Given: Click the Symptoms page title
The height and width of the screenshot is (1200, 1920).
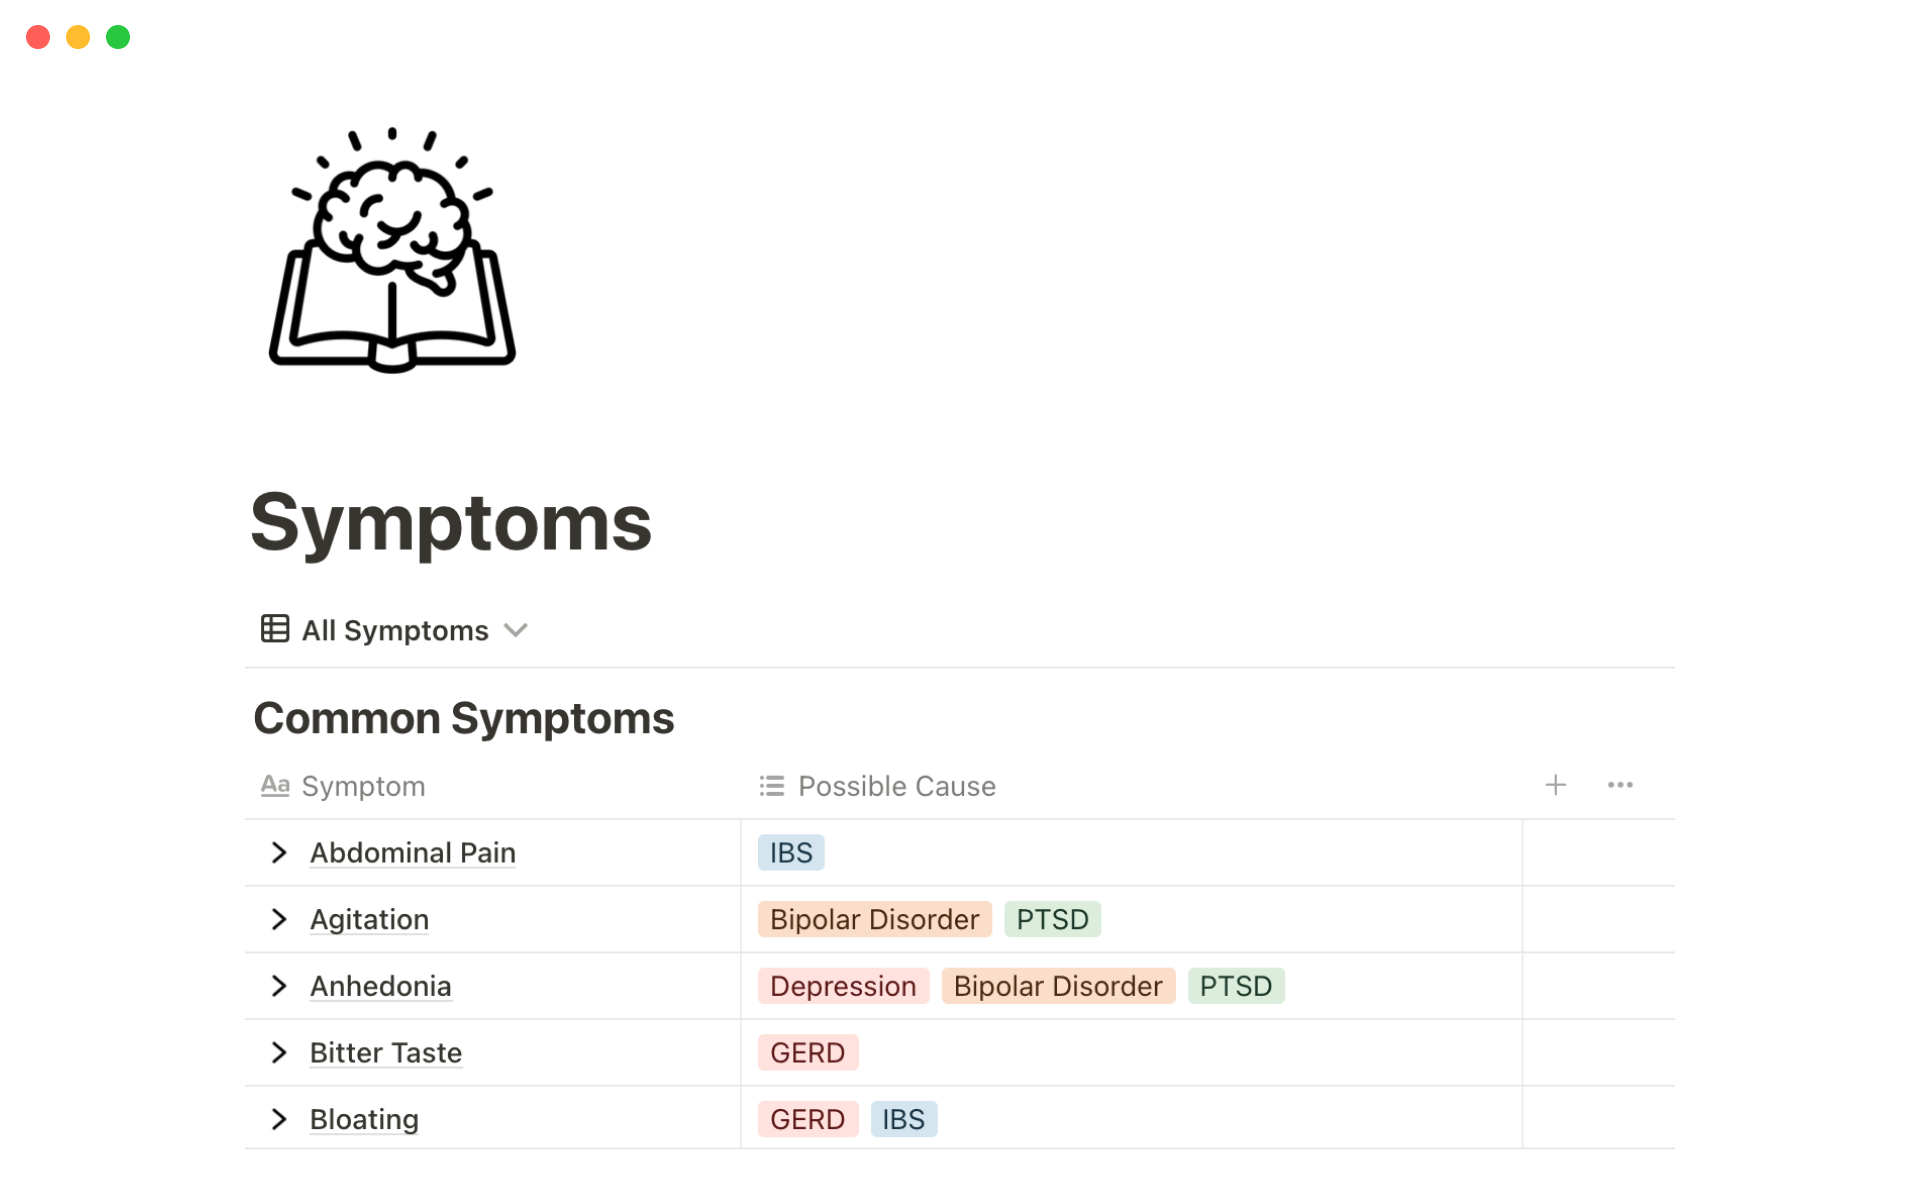Looking at the screenshot, I should tap(450, 522).
